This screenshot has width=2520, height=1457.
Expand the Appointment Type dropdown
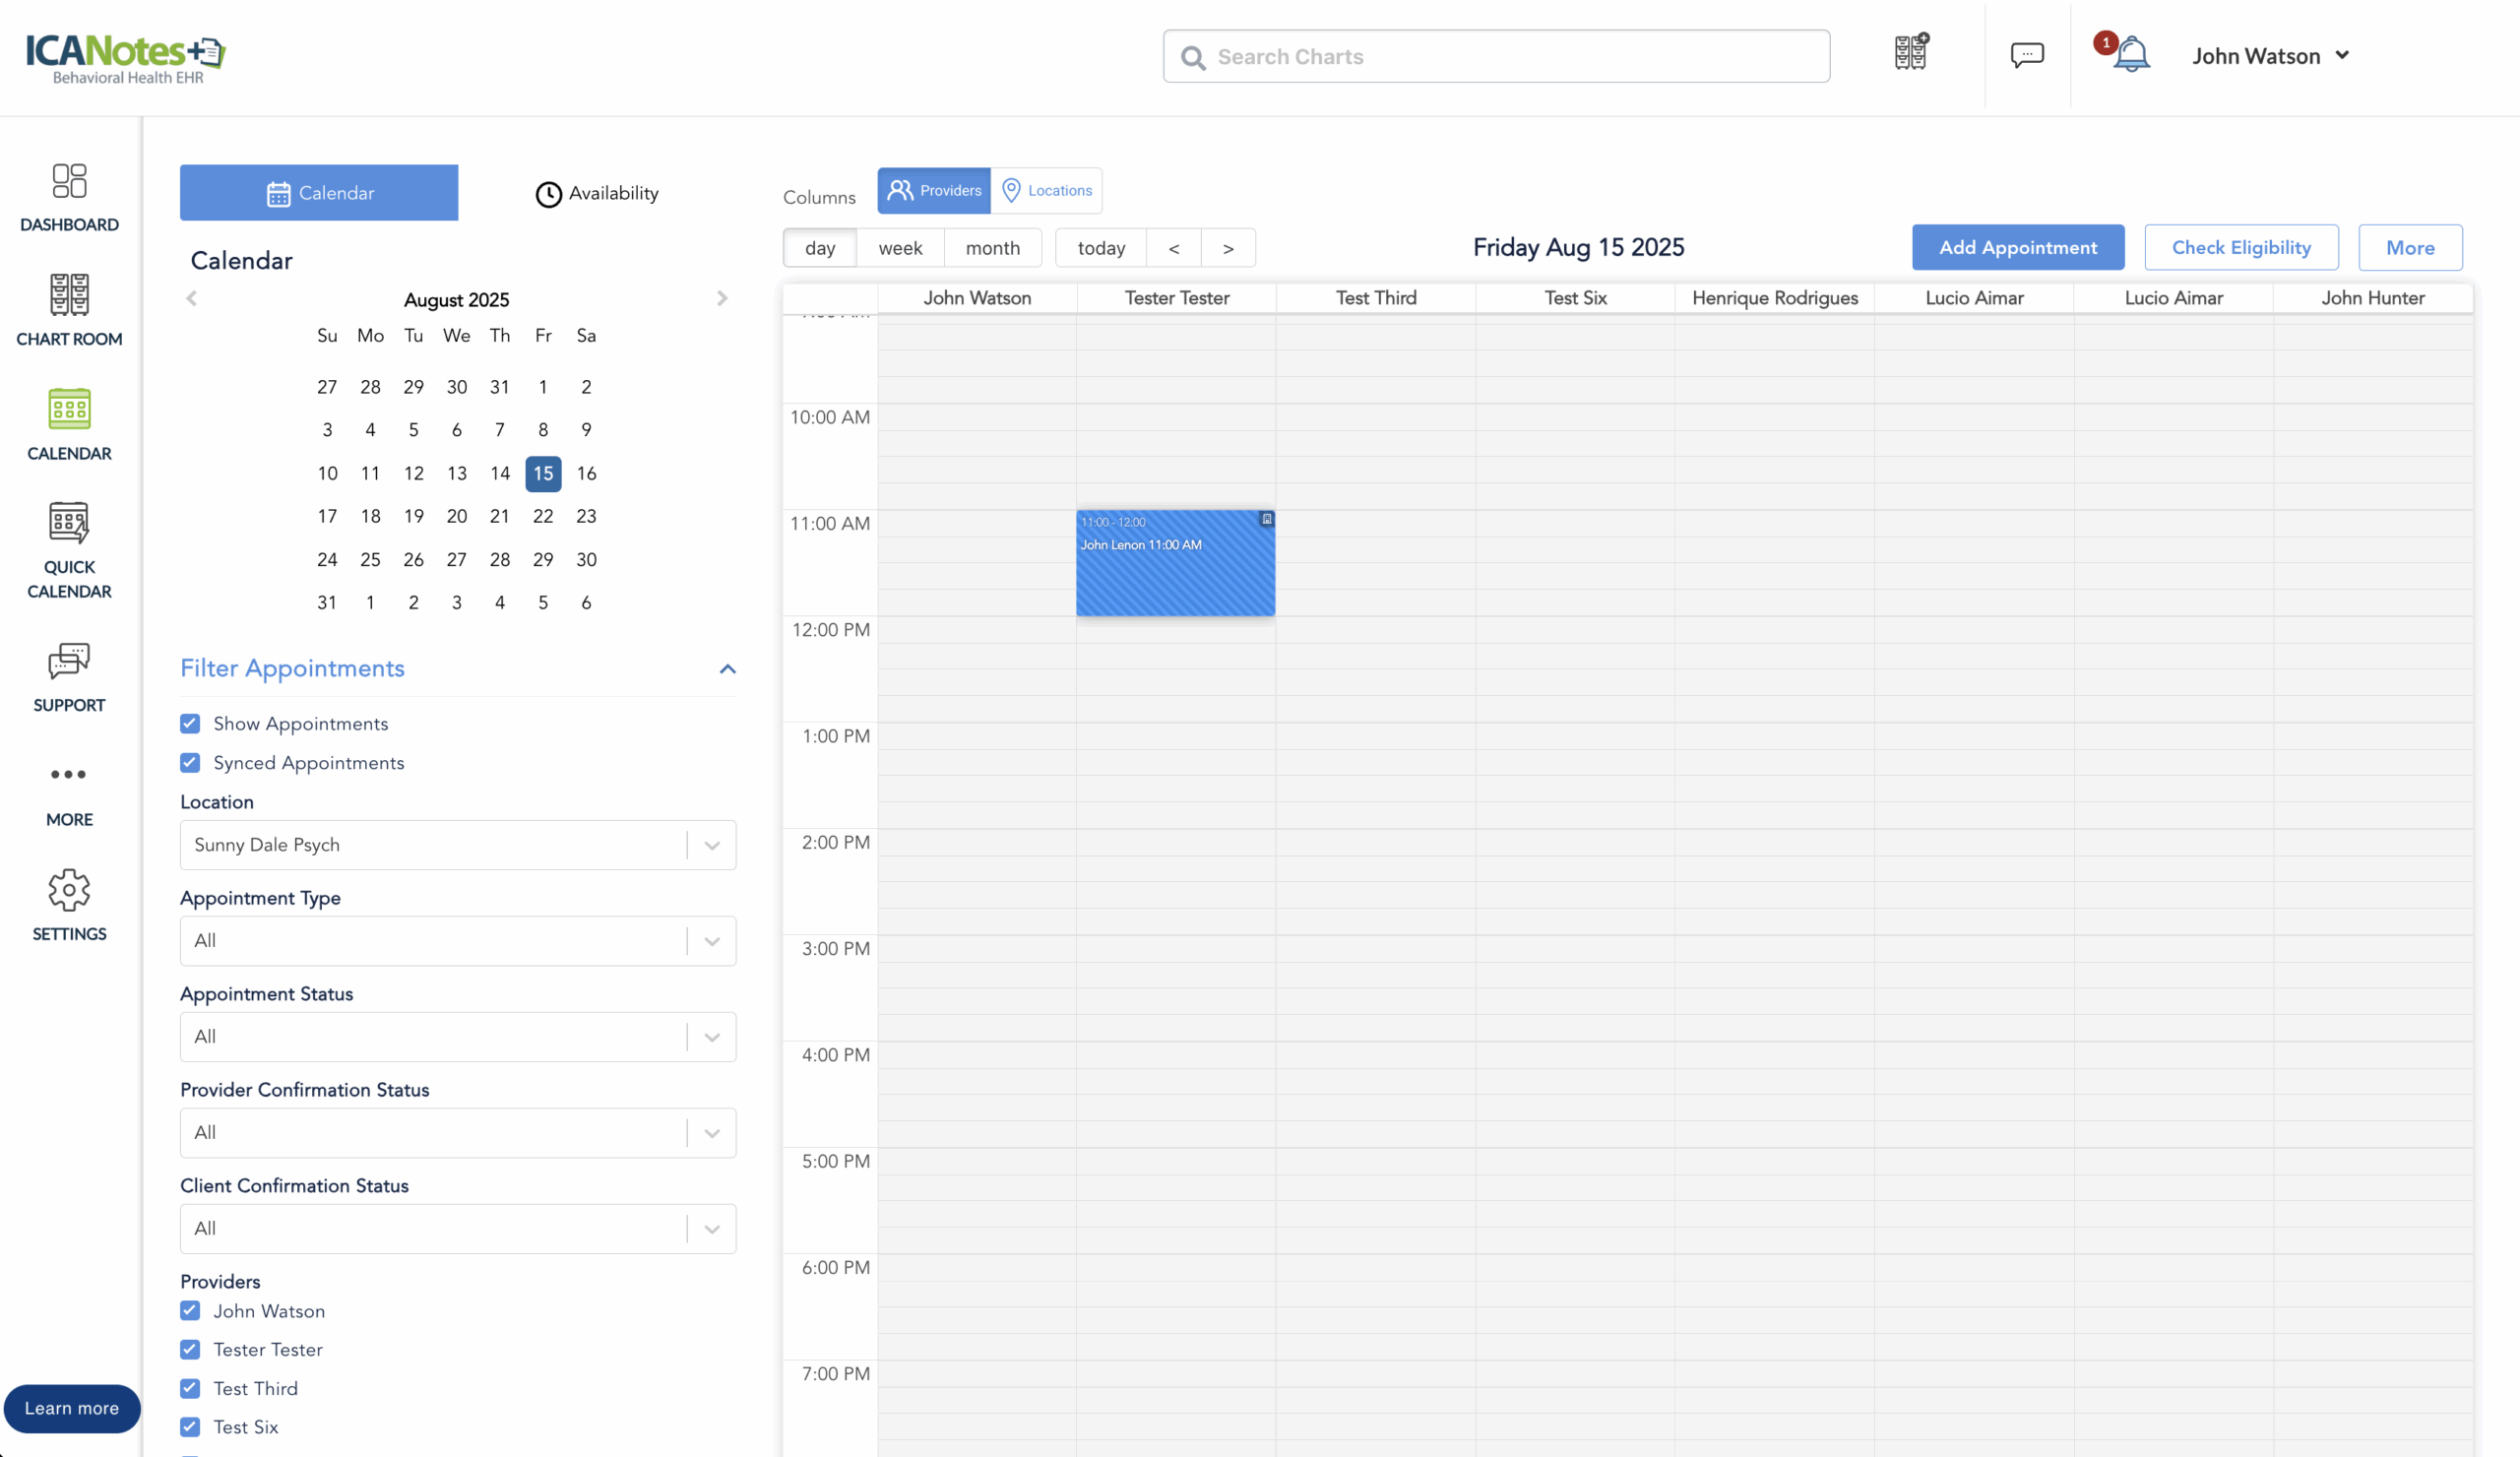[457, 941]
